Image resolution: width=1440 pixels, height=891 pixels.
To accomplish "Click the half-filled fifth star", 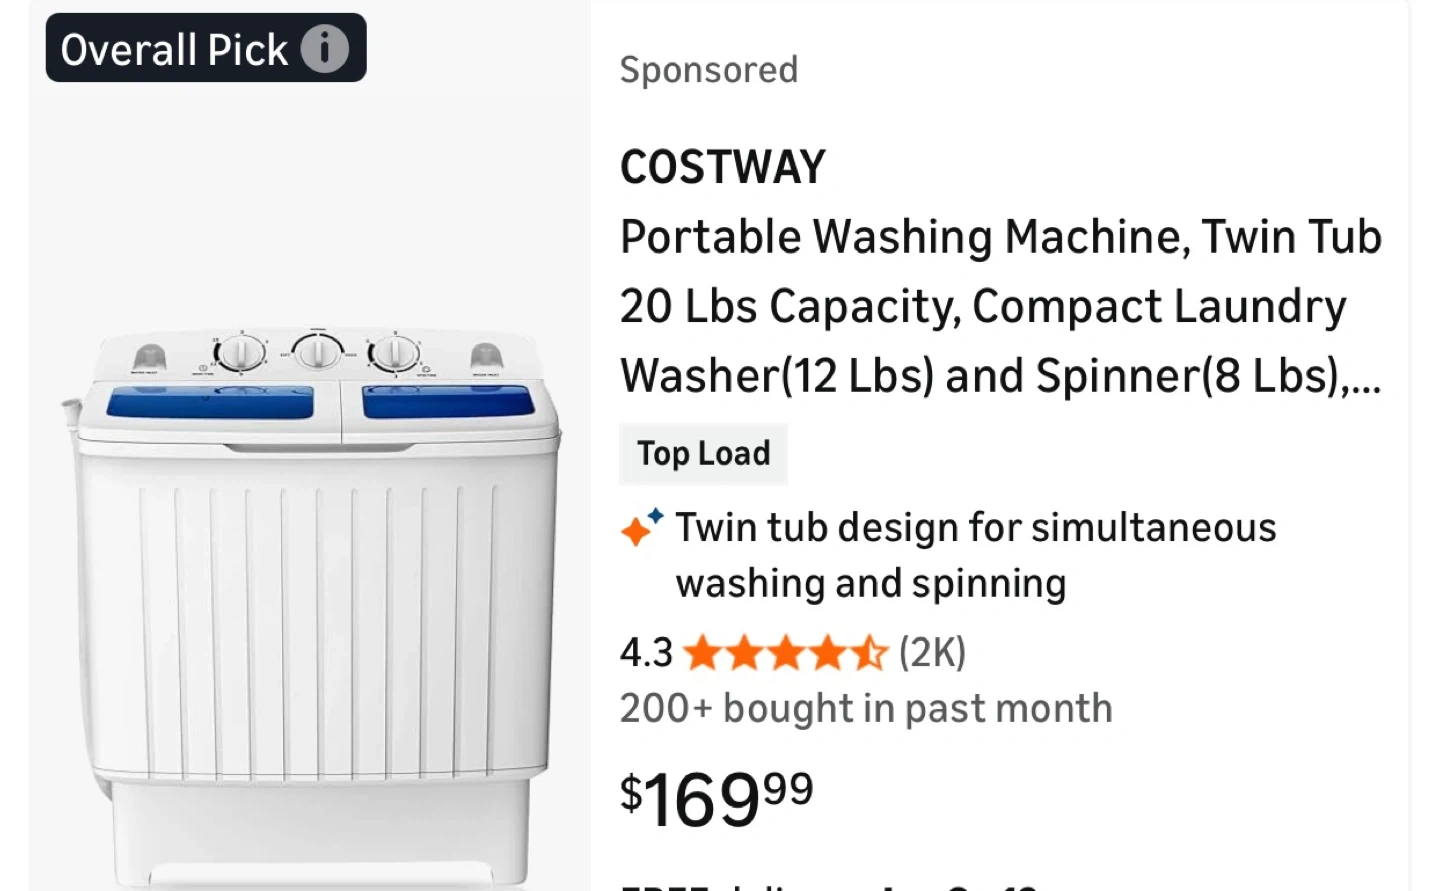I will point(869,653).
